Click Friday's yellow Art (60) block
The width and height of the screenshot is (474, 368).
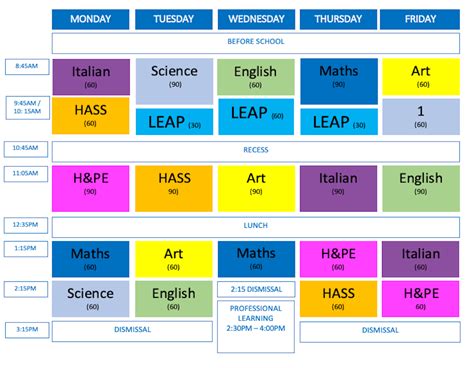click(x=421, y=77)
